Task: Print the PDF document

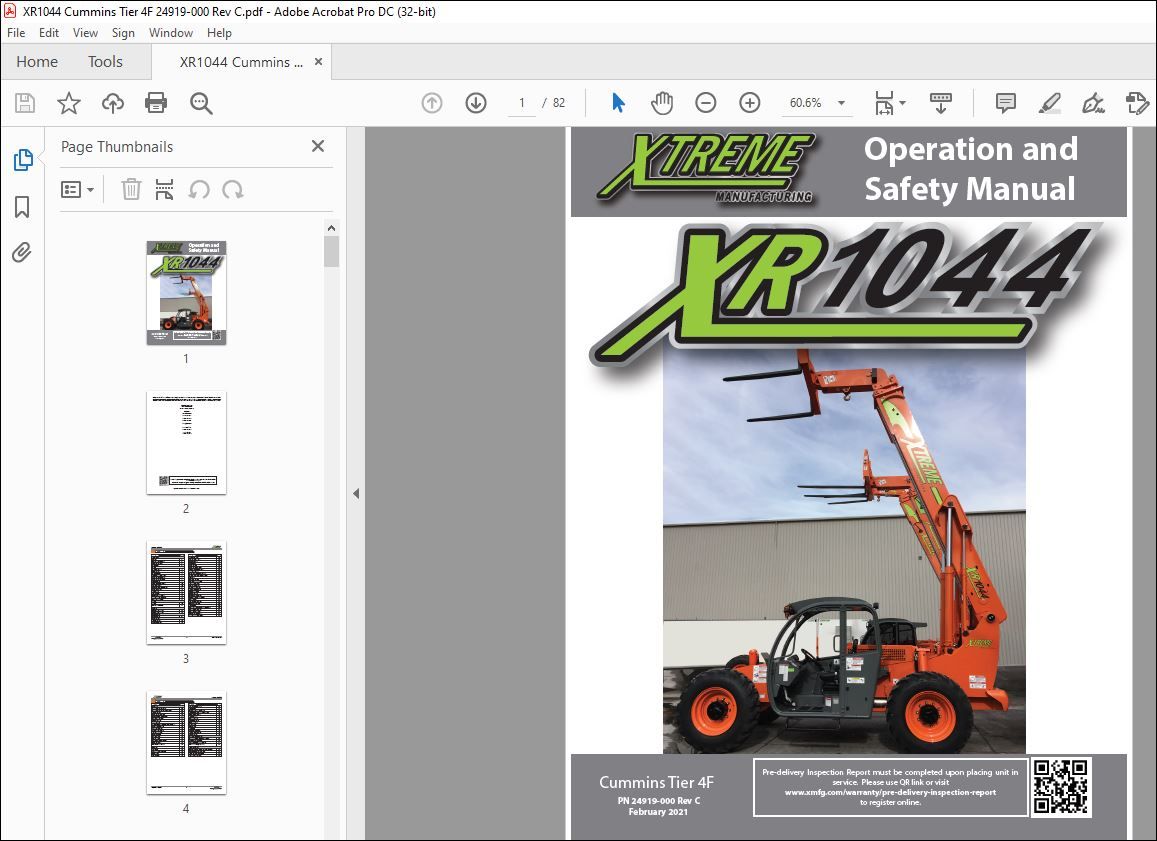Action: point(156,102)
